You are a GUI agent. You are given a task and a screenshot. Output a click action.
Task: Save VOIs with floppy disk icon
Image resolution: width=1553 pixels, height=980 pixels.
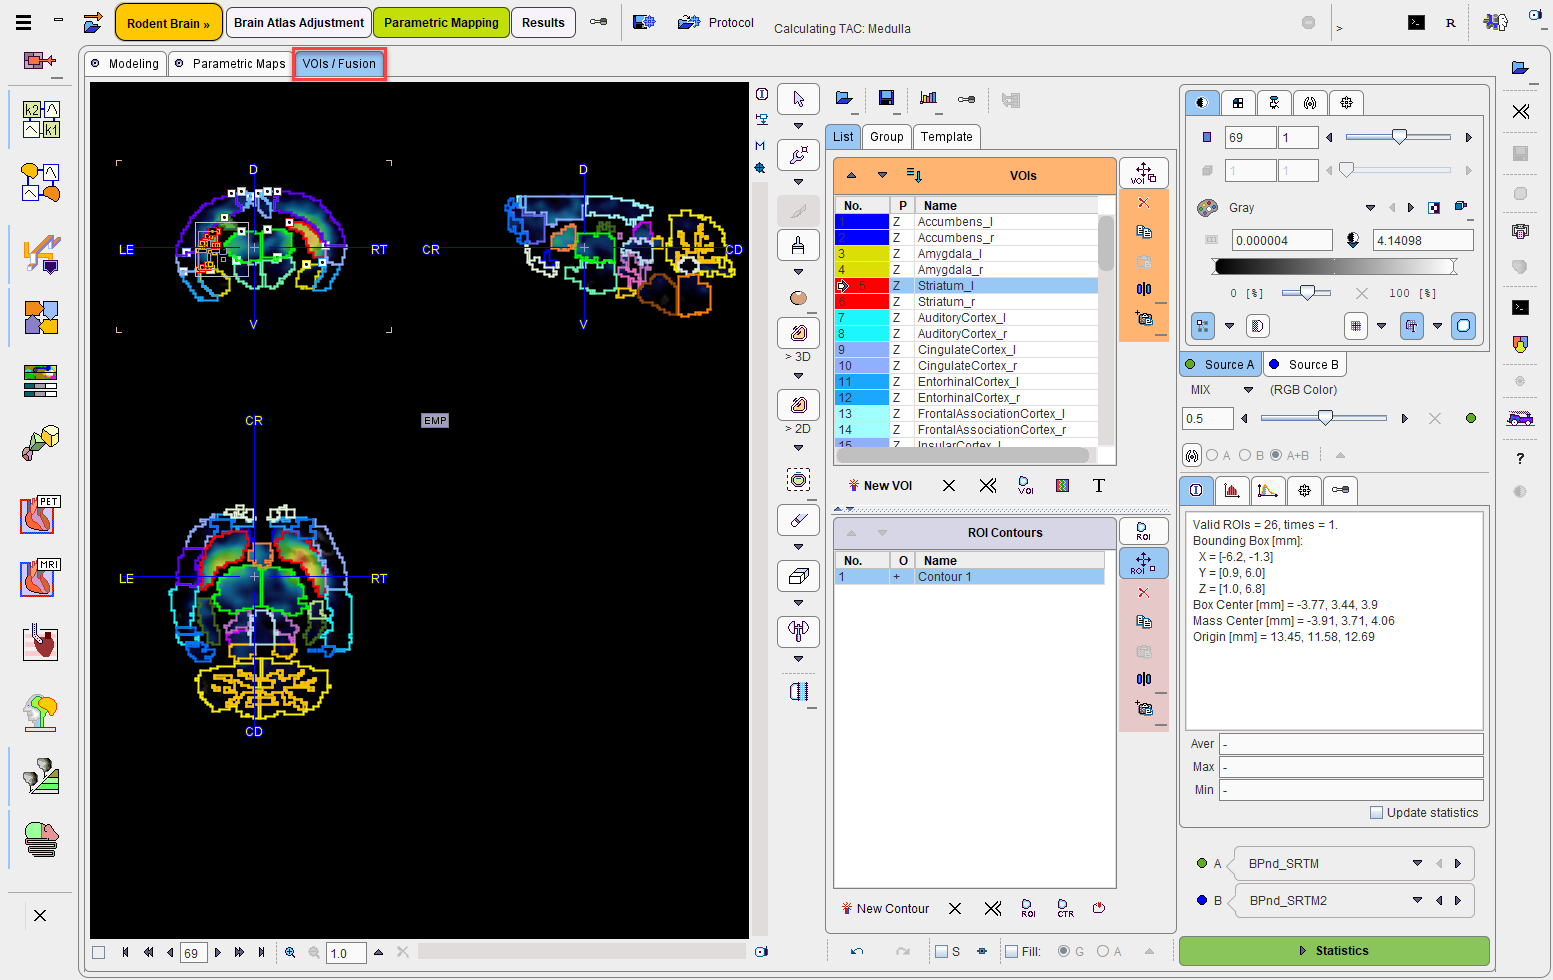(x=886, y=98)
